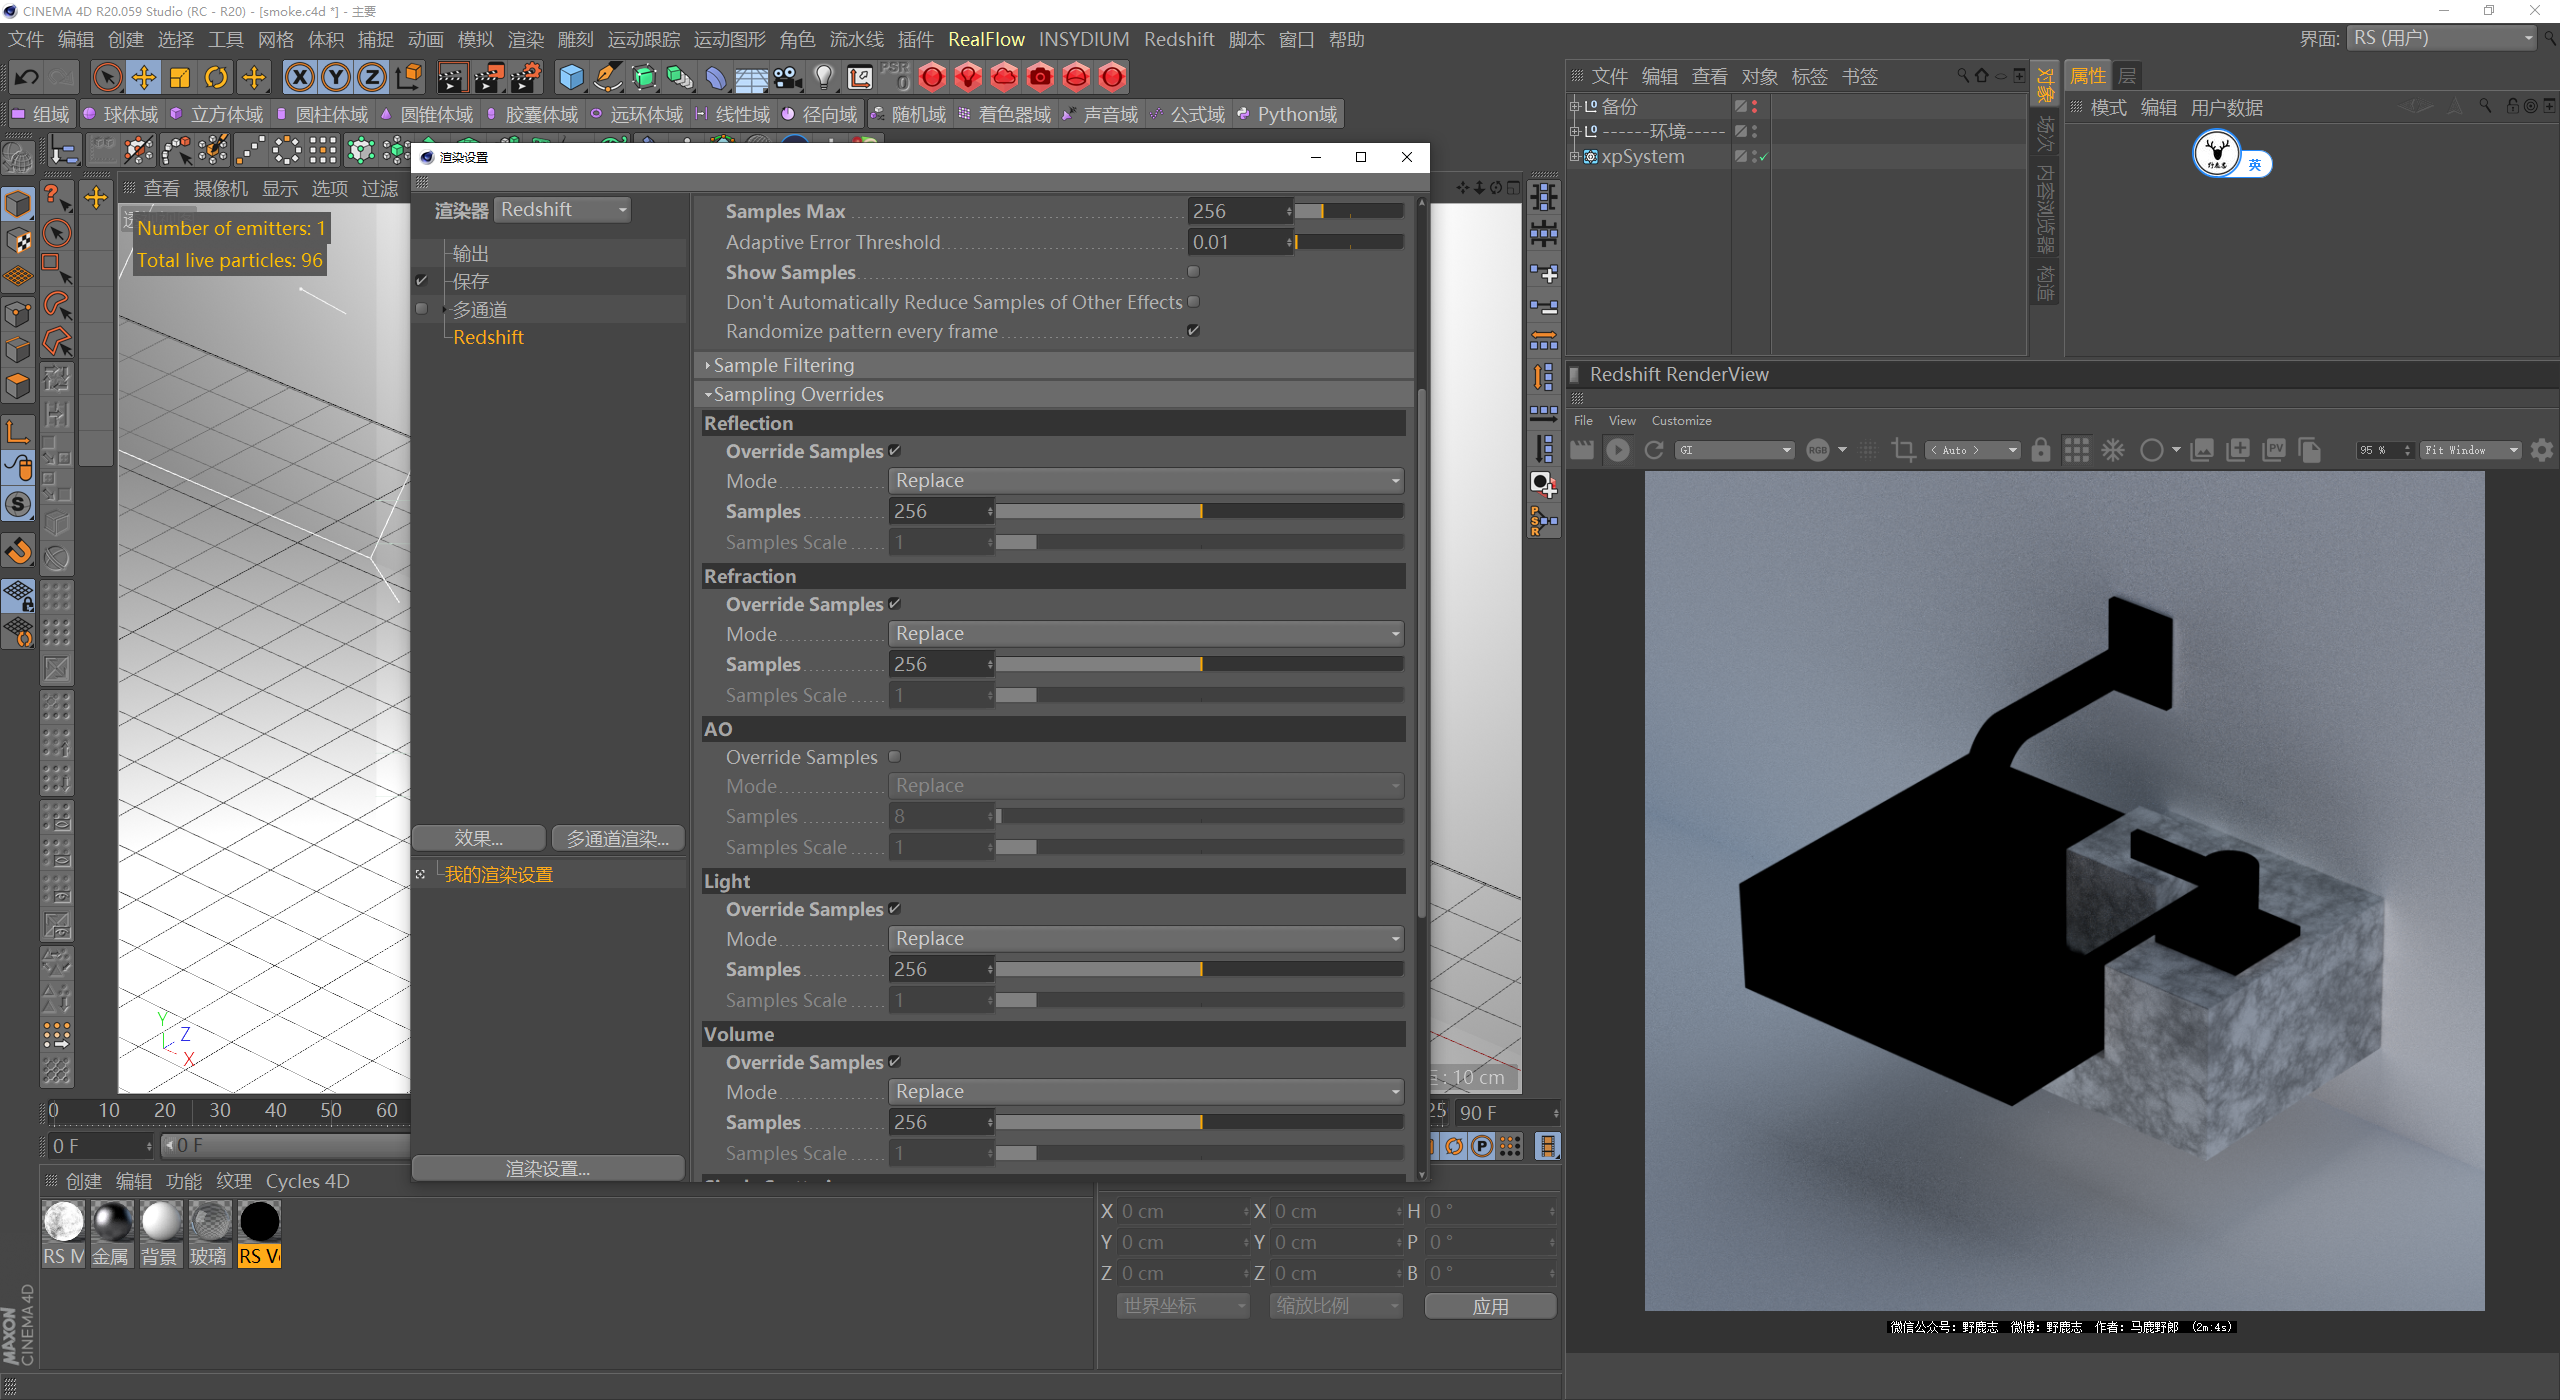This screenshot has height=1400, width=2560.
Task: Click the 多通道渲染... button
Action: 618,839
